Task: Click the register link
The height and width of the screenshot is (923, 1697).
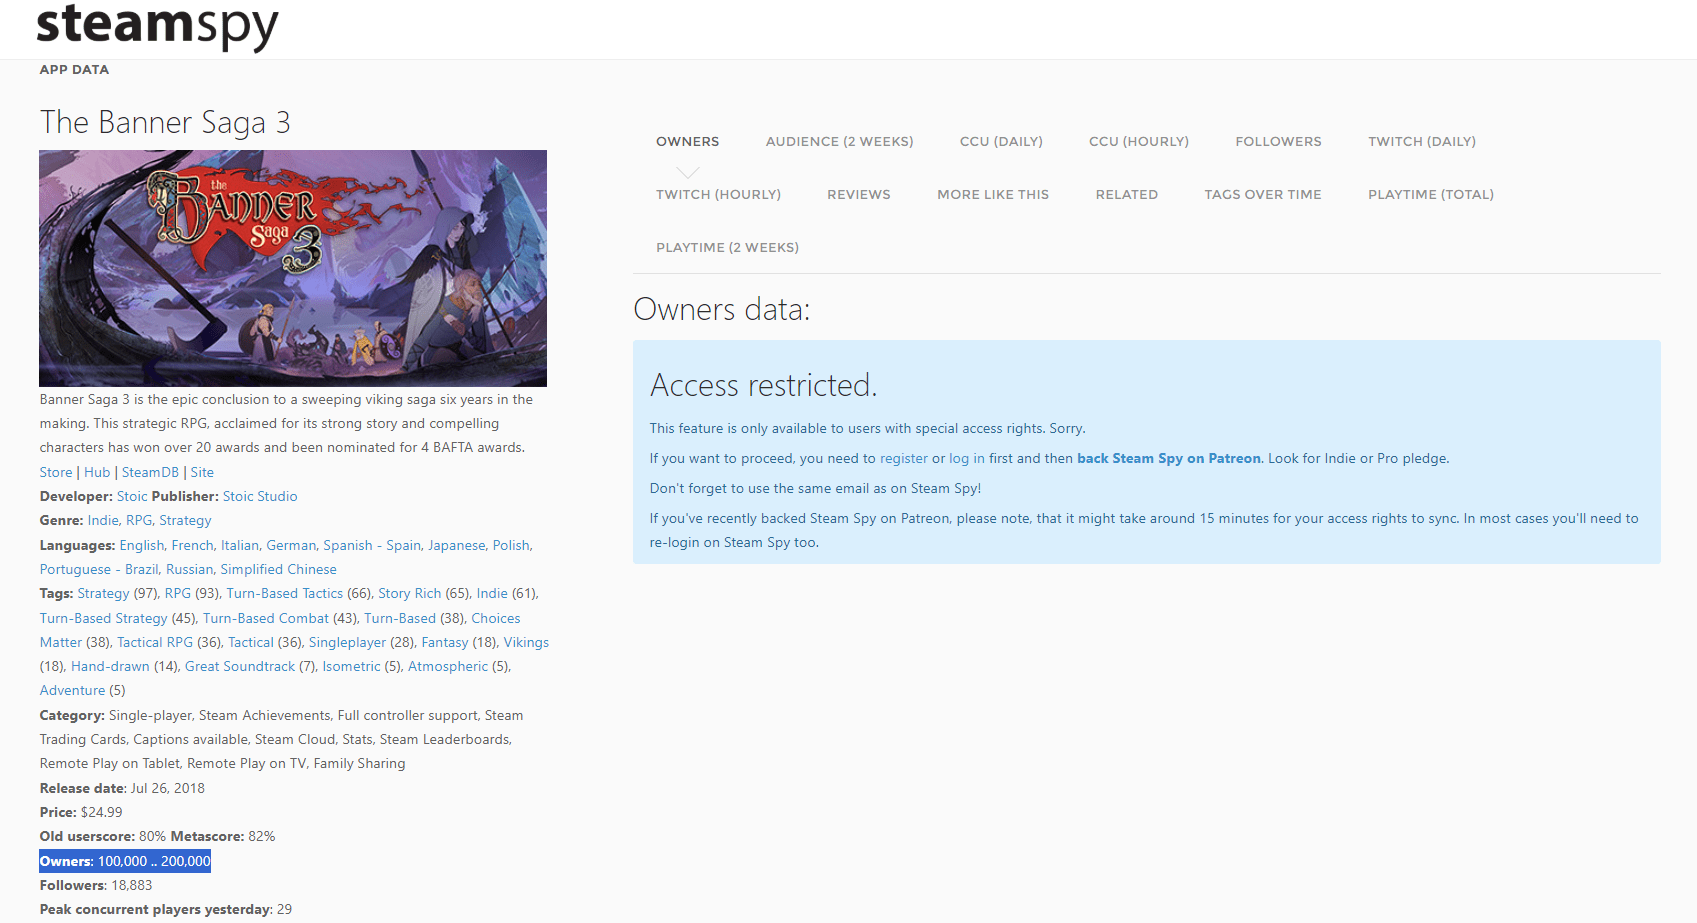Action: click(903, 459)
